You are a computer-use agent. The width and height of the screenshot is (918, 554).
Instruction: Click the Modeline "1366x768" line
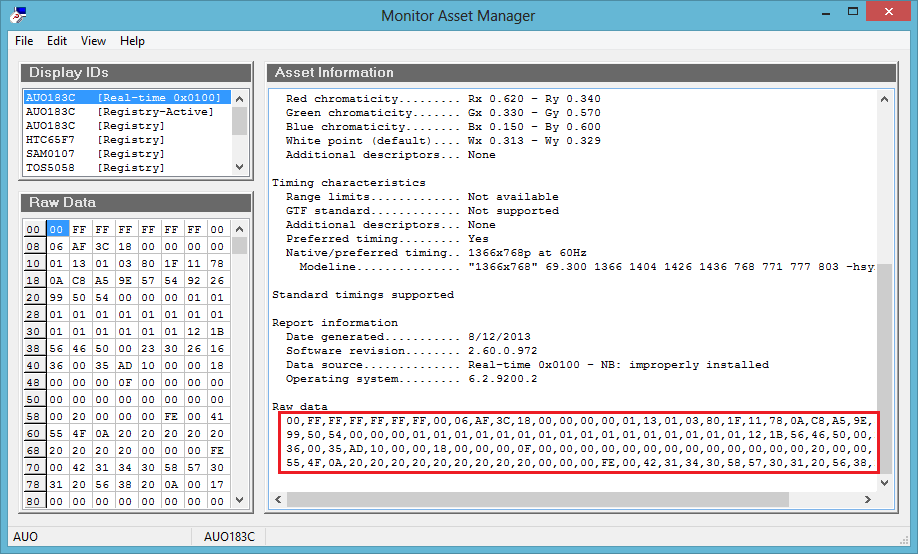pyautogui.click(x=587, y=267)
